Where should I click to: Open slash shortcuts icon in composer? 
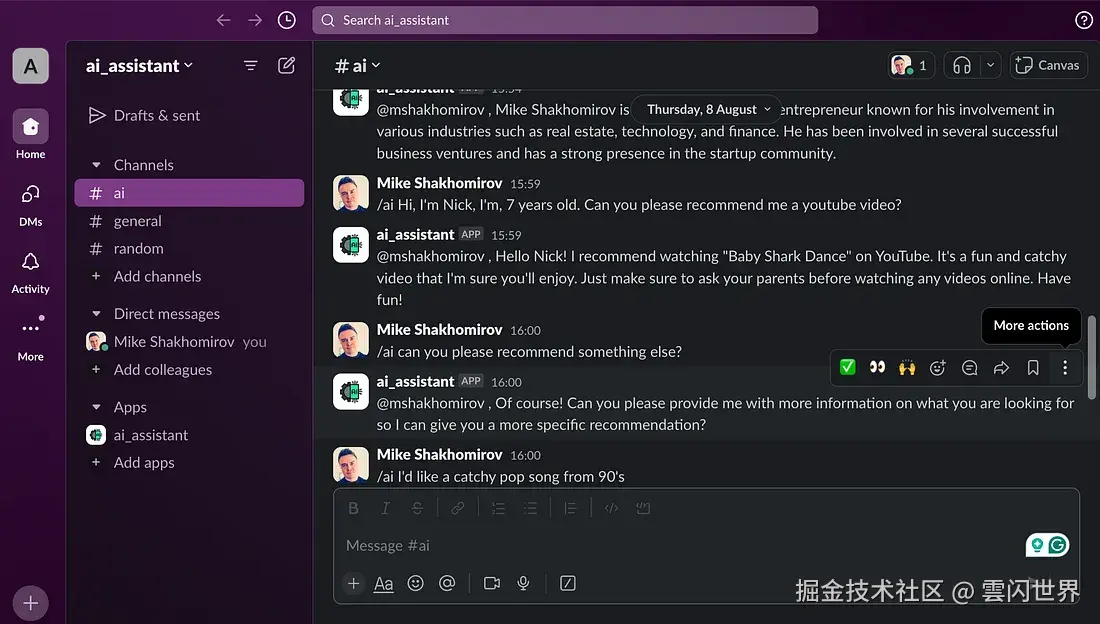pyautogui.click(x=568, y=583)
